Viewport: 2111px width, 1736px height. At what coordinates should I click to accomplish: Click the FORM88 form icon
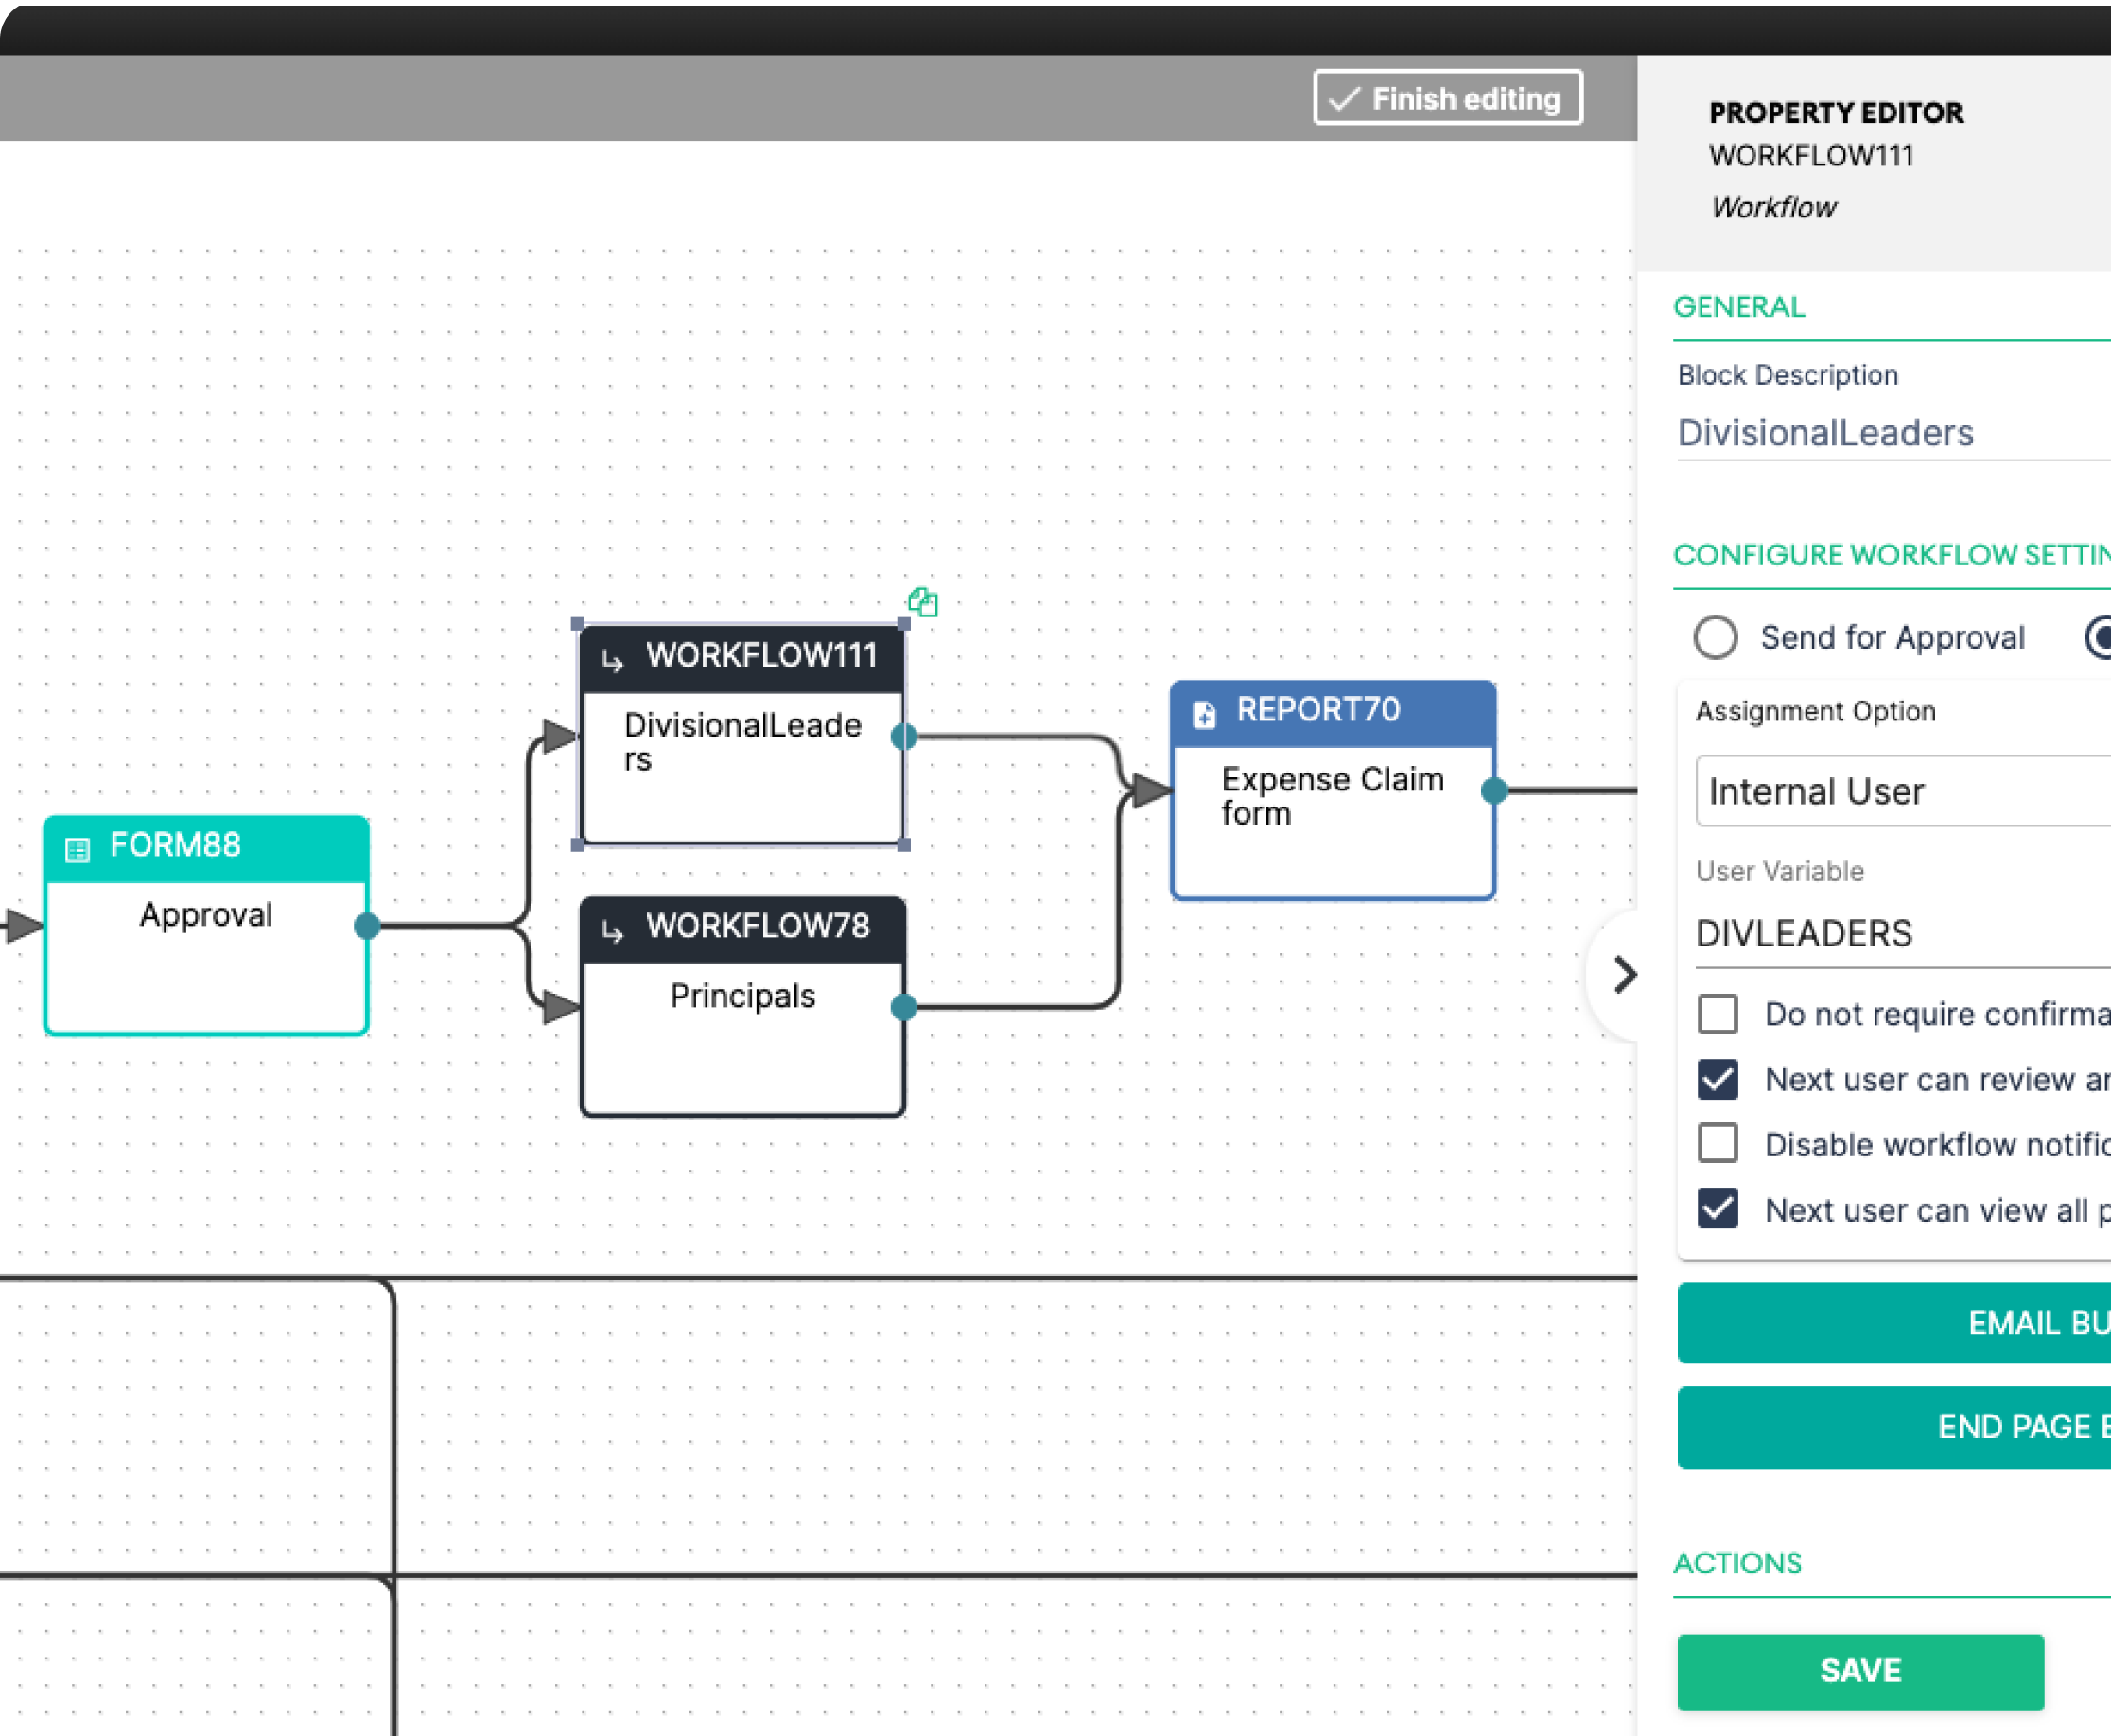pos(77,850)
